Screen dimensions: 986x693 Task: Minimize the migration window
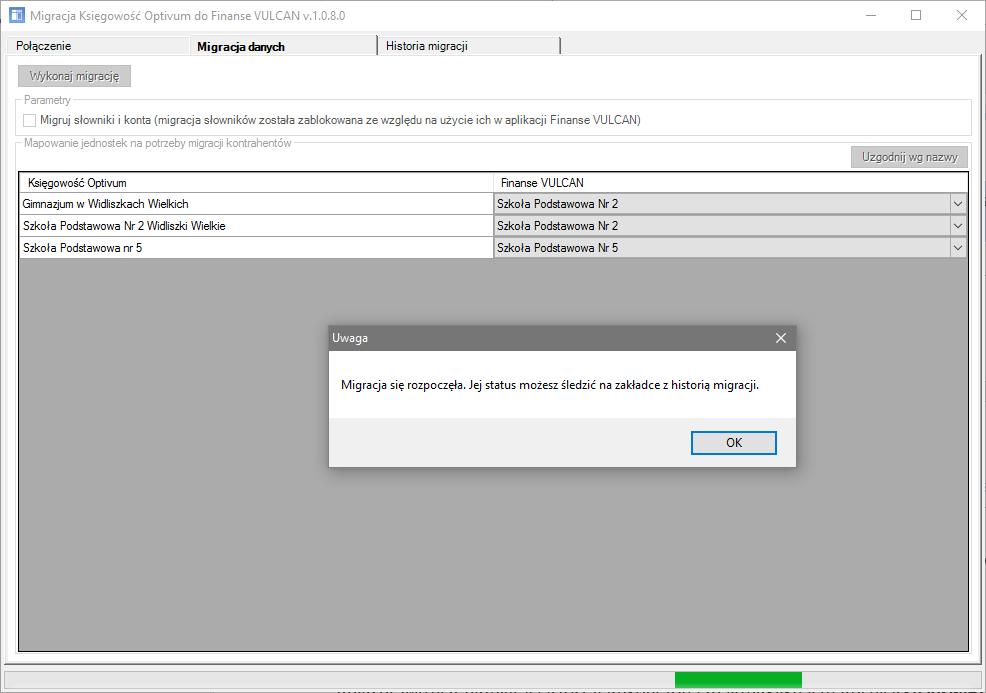pyautogui.click(x=871, y=15)
